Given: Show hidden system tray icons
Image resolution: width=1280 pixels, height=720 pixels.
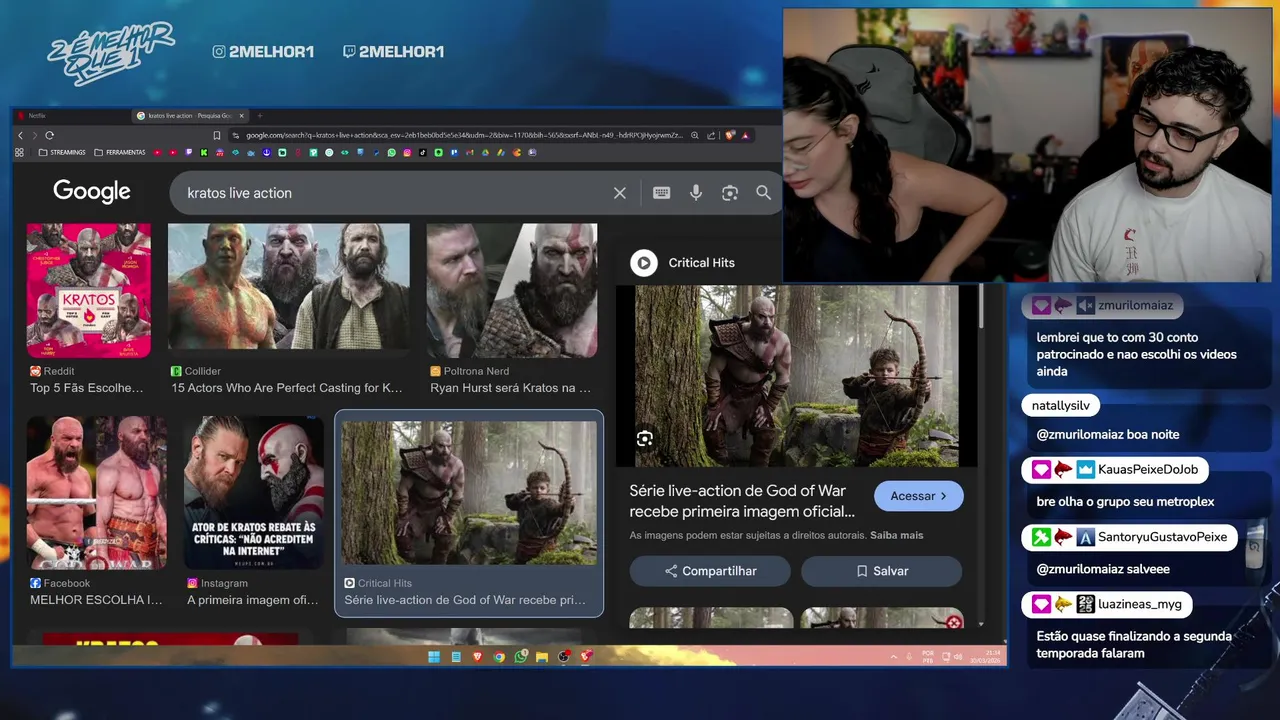Looking at the screenshot, I should coord(894,657).
